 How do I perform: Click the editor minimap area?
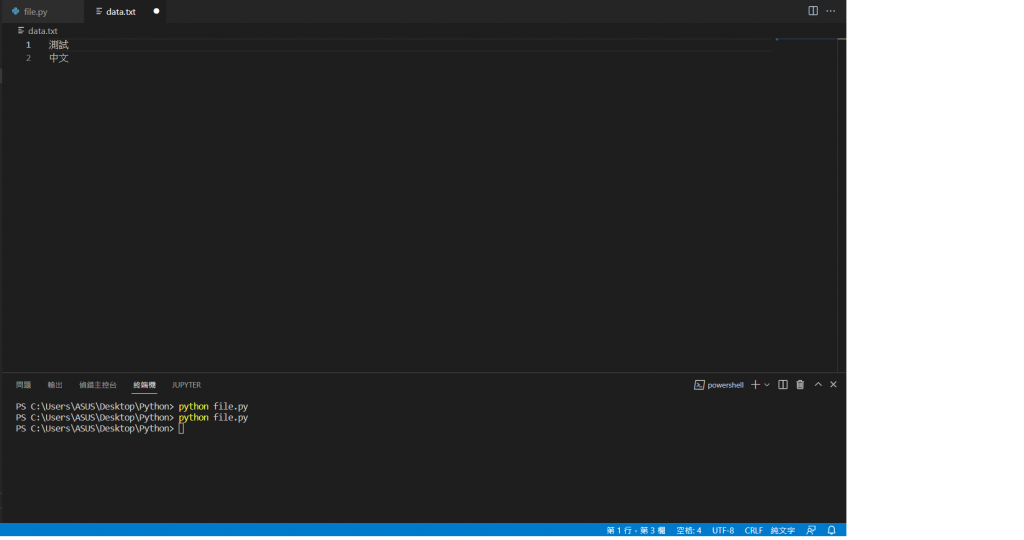point(806,205)
